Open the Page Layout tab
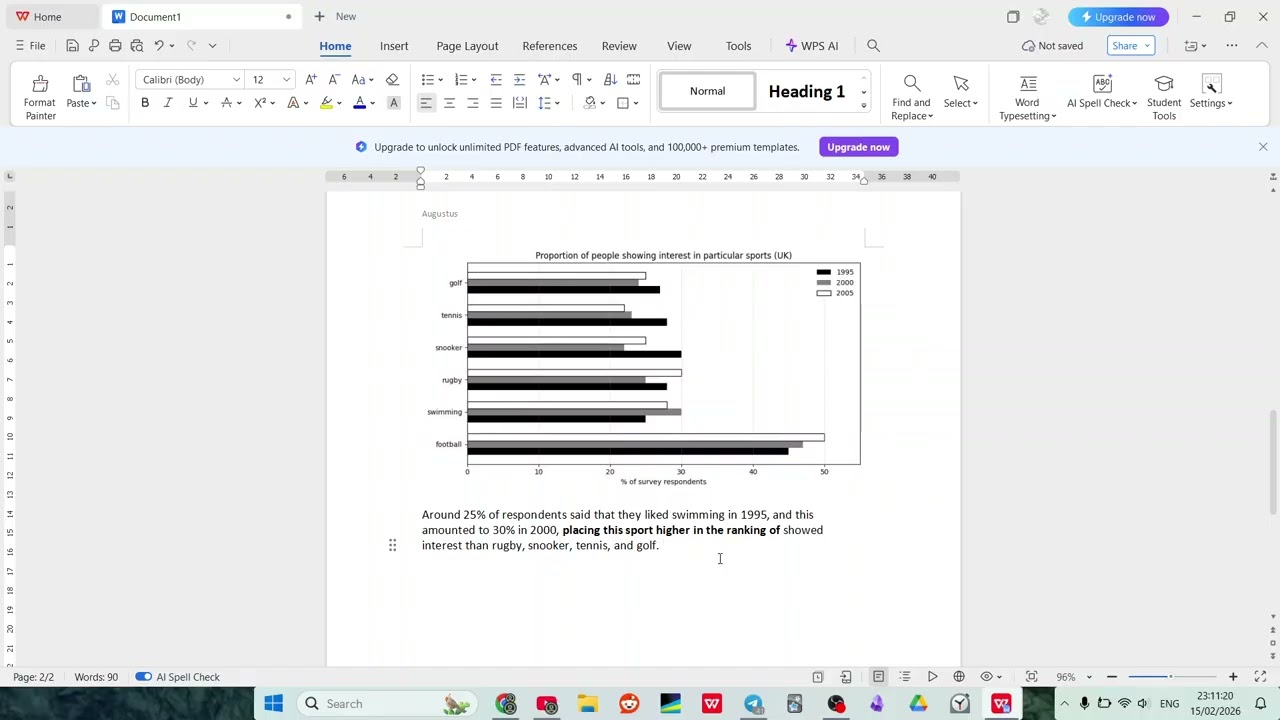 point(467,46)
